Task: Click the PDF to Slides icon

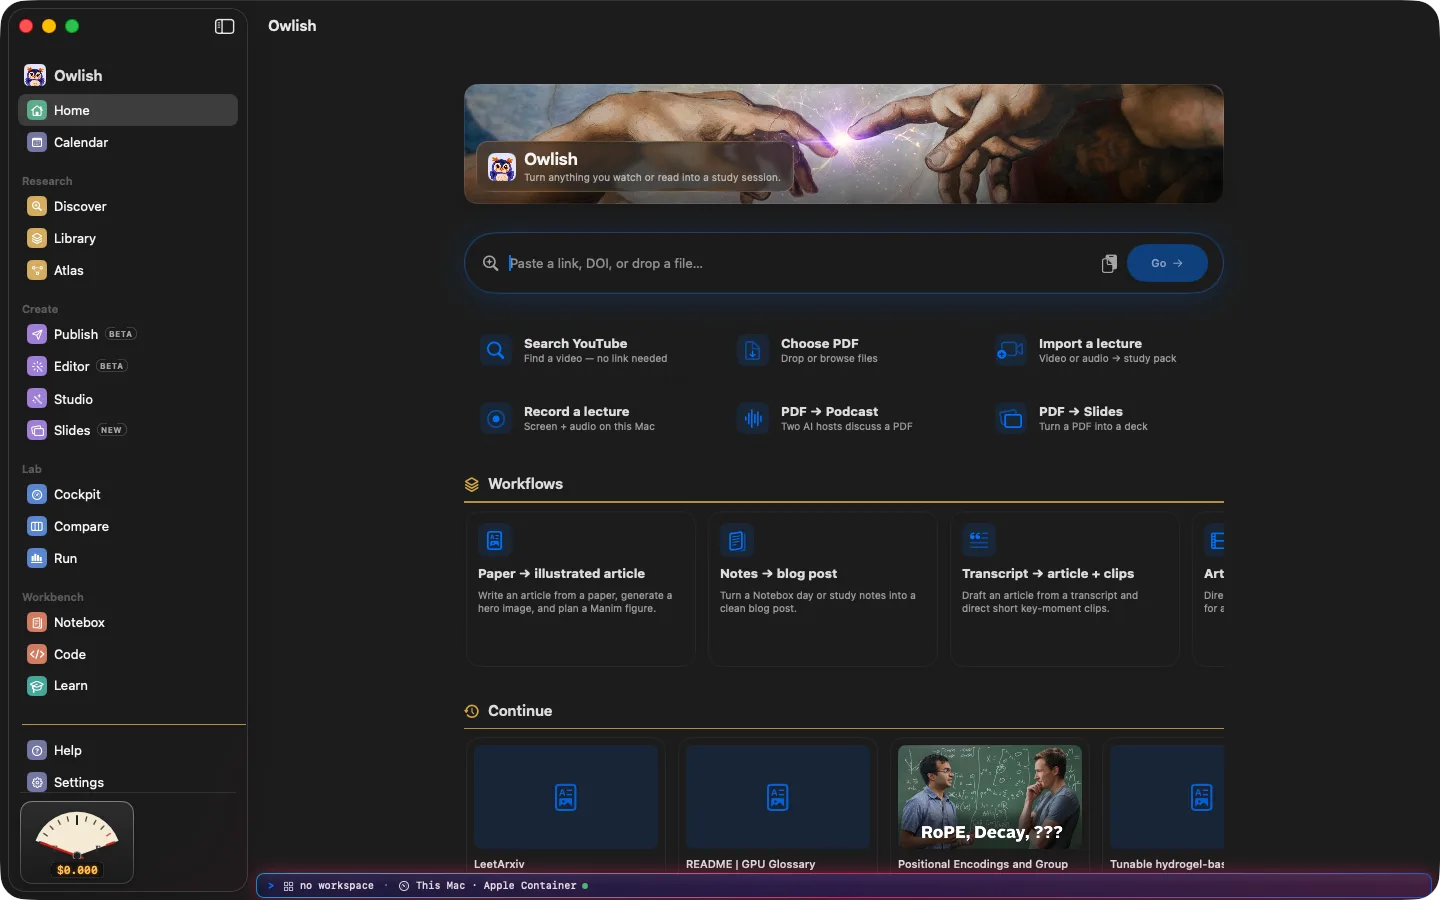Action: click(1011, 418)
